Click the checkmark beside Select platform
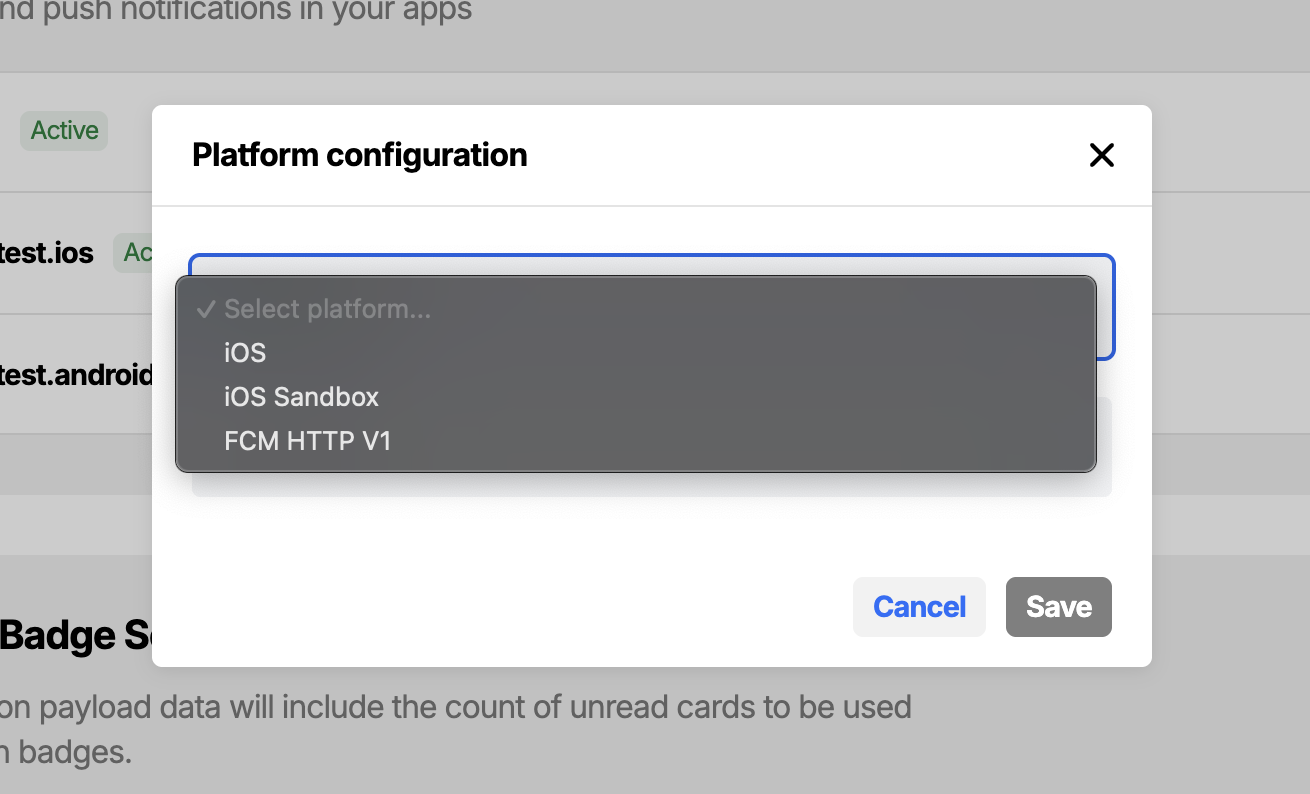Viewport: 1310px width, 794px height. tap(206, 309)
